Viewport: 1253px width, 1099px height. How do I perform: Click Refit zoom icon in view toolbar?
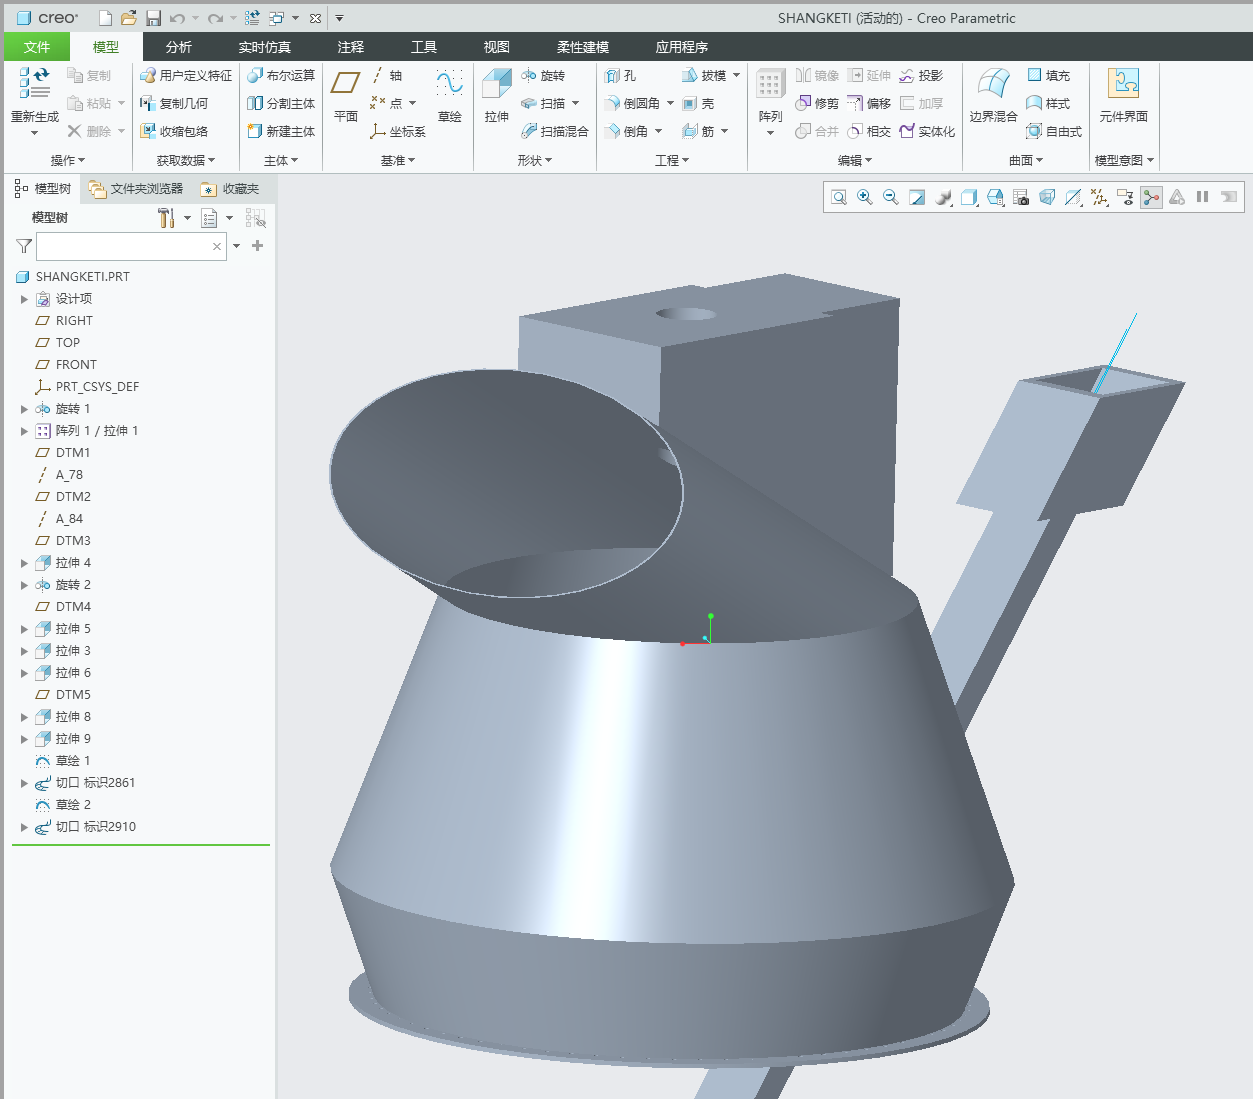coord(839,198)
